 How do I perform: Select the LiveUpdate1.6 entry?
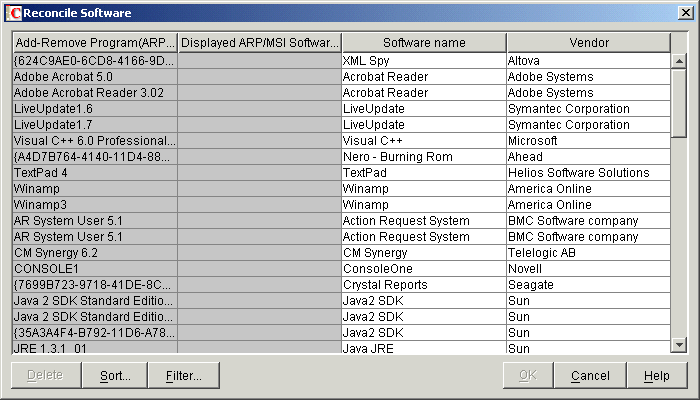pos(95,109)
